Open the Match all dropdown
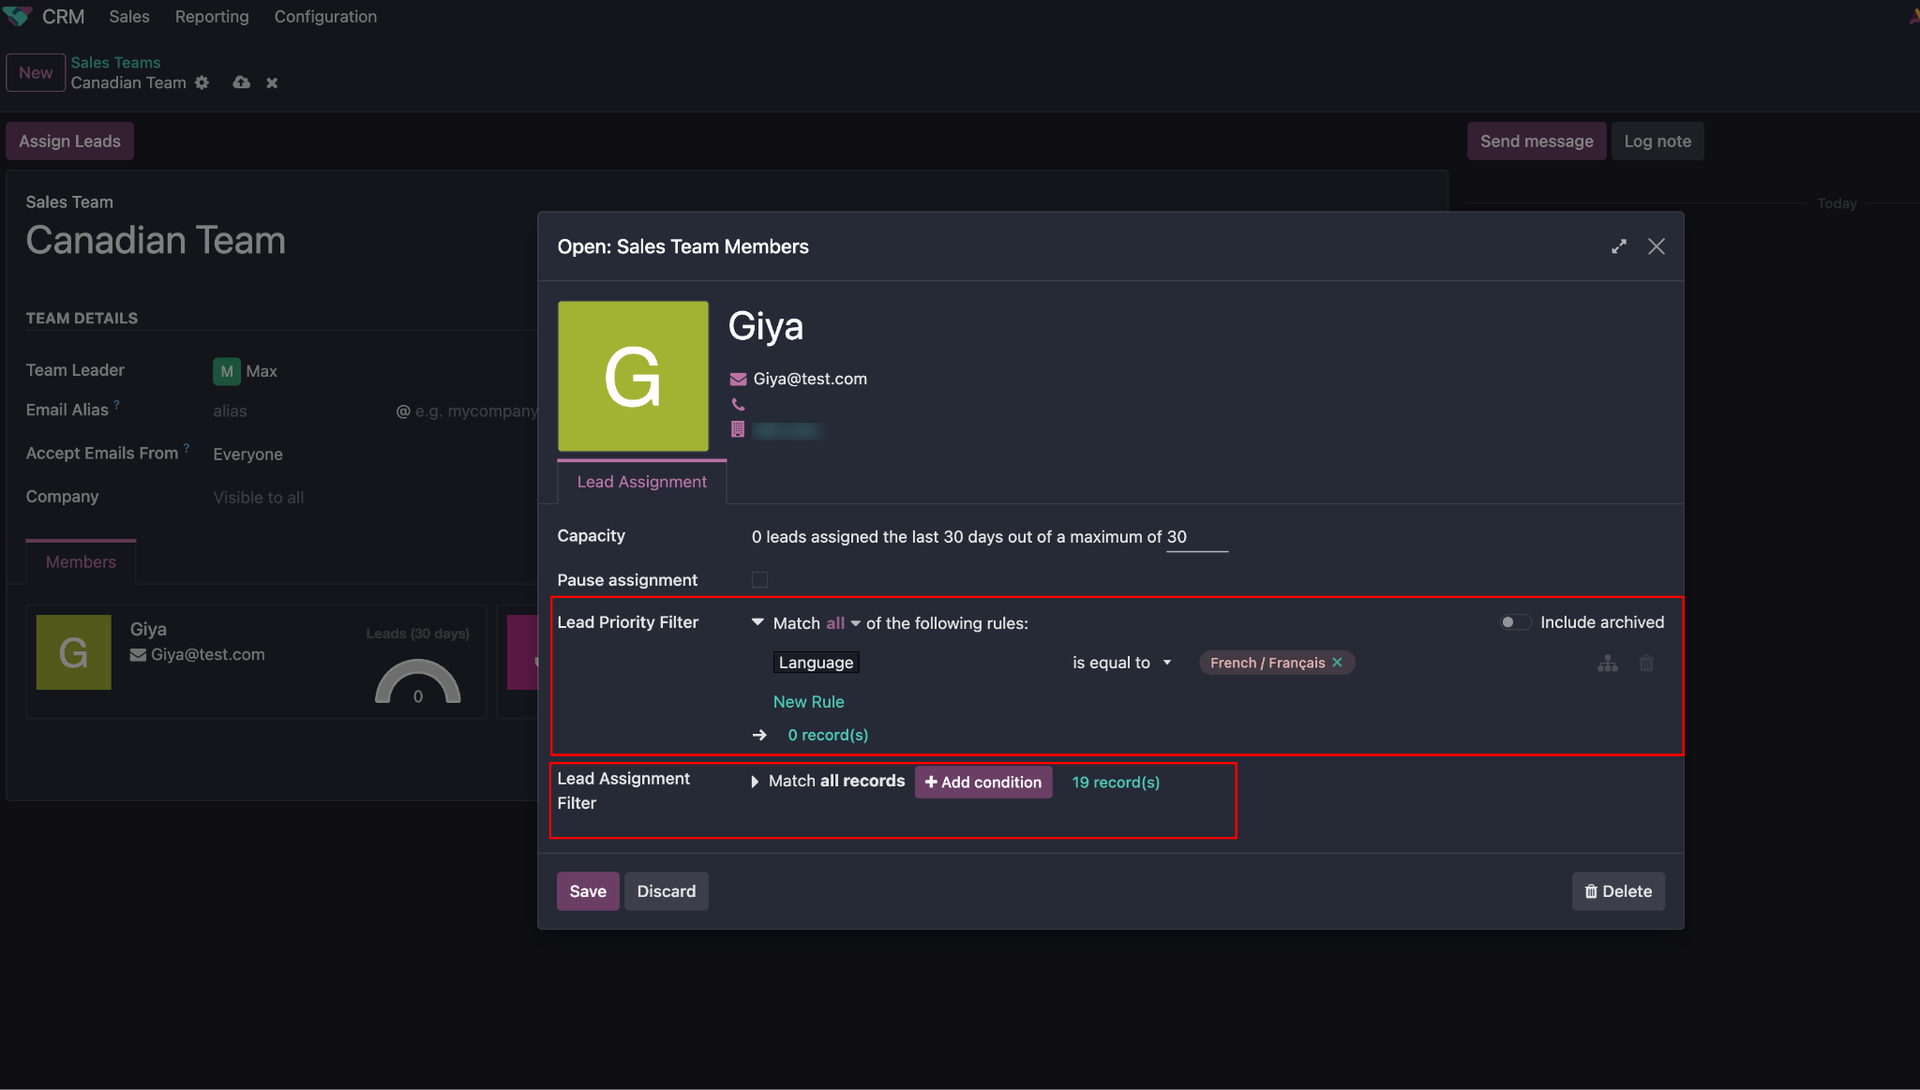1920x1090 pixels. coord(842,623)
